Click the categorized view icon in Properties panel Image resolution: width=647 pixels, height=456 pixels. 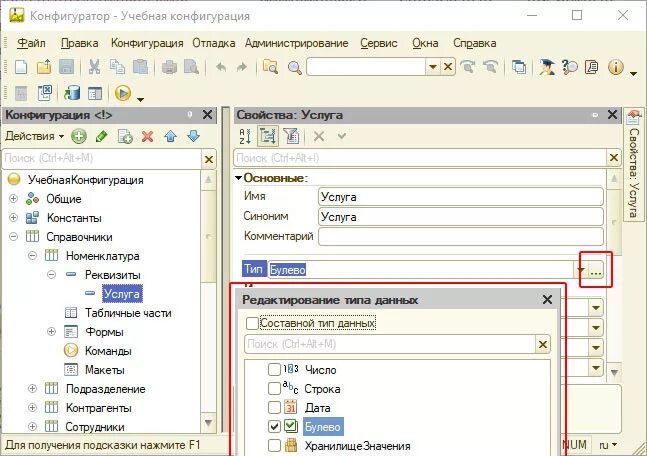[x=268, y=136]
